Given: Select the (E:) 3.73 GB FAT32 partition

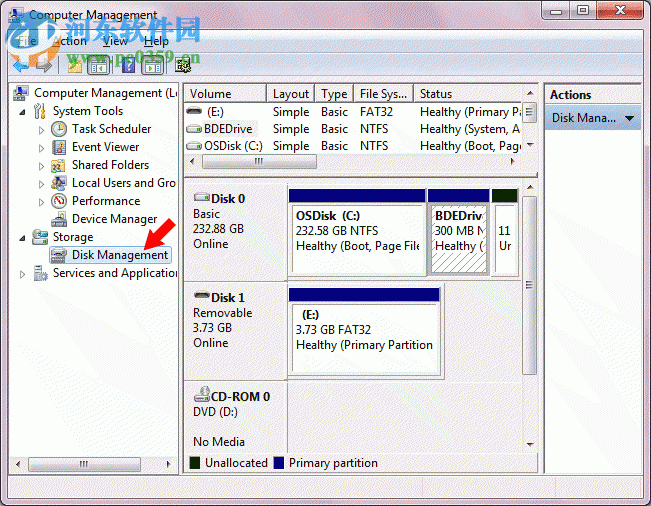Looking at the screenshot, I should (x=364, y=332).
